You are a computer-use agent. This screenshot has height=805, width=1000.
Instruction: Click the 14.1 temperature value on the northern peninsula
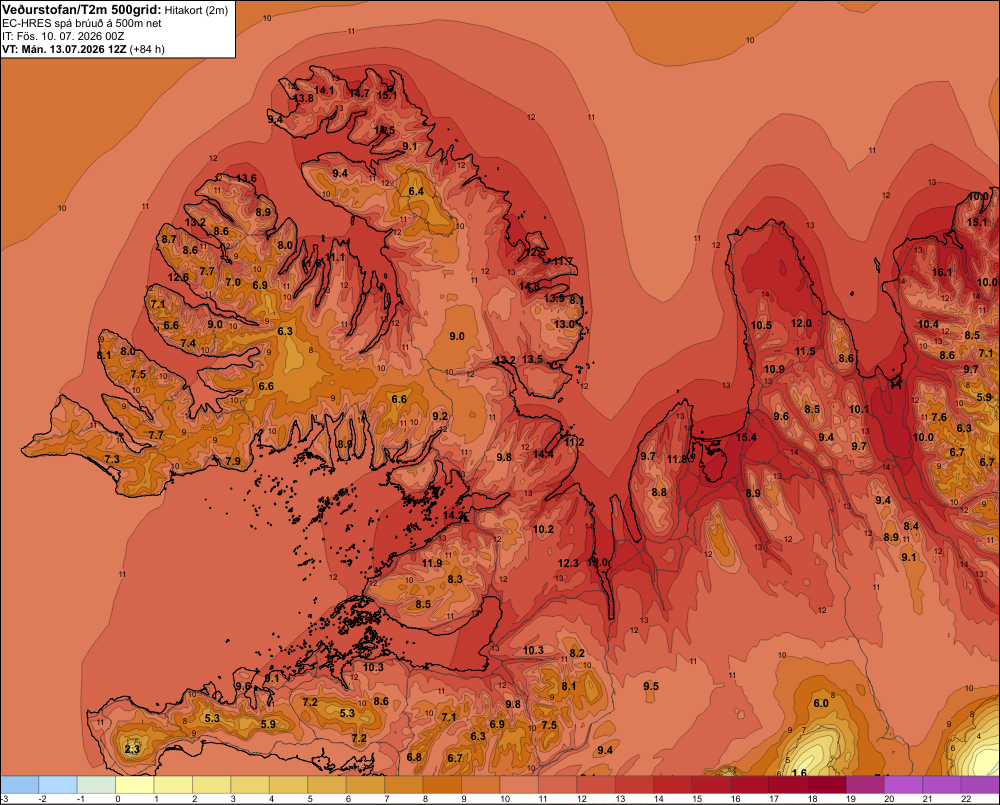(324, 91)
